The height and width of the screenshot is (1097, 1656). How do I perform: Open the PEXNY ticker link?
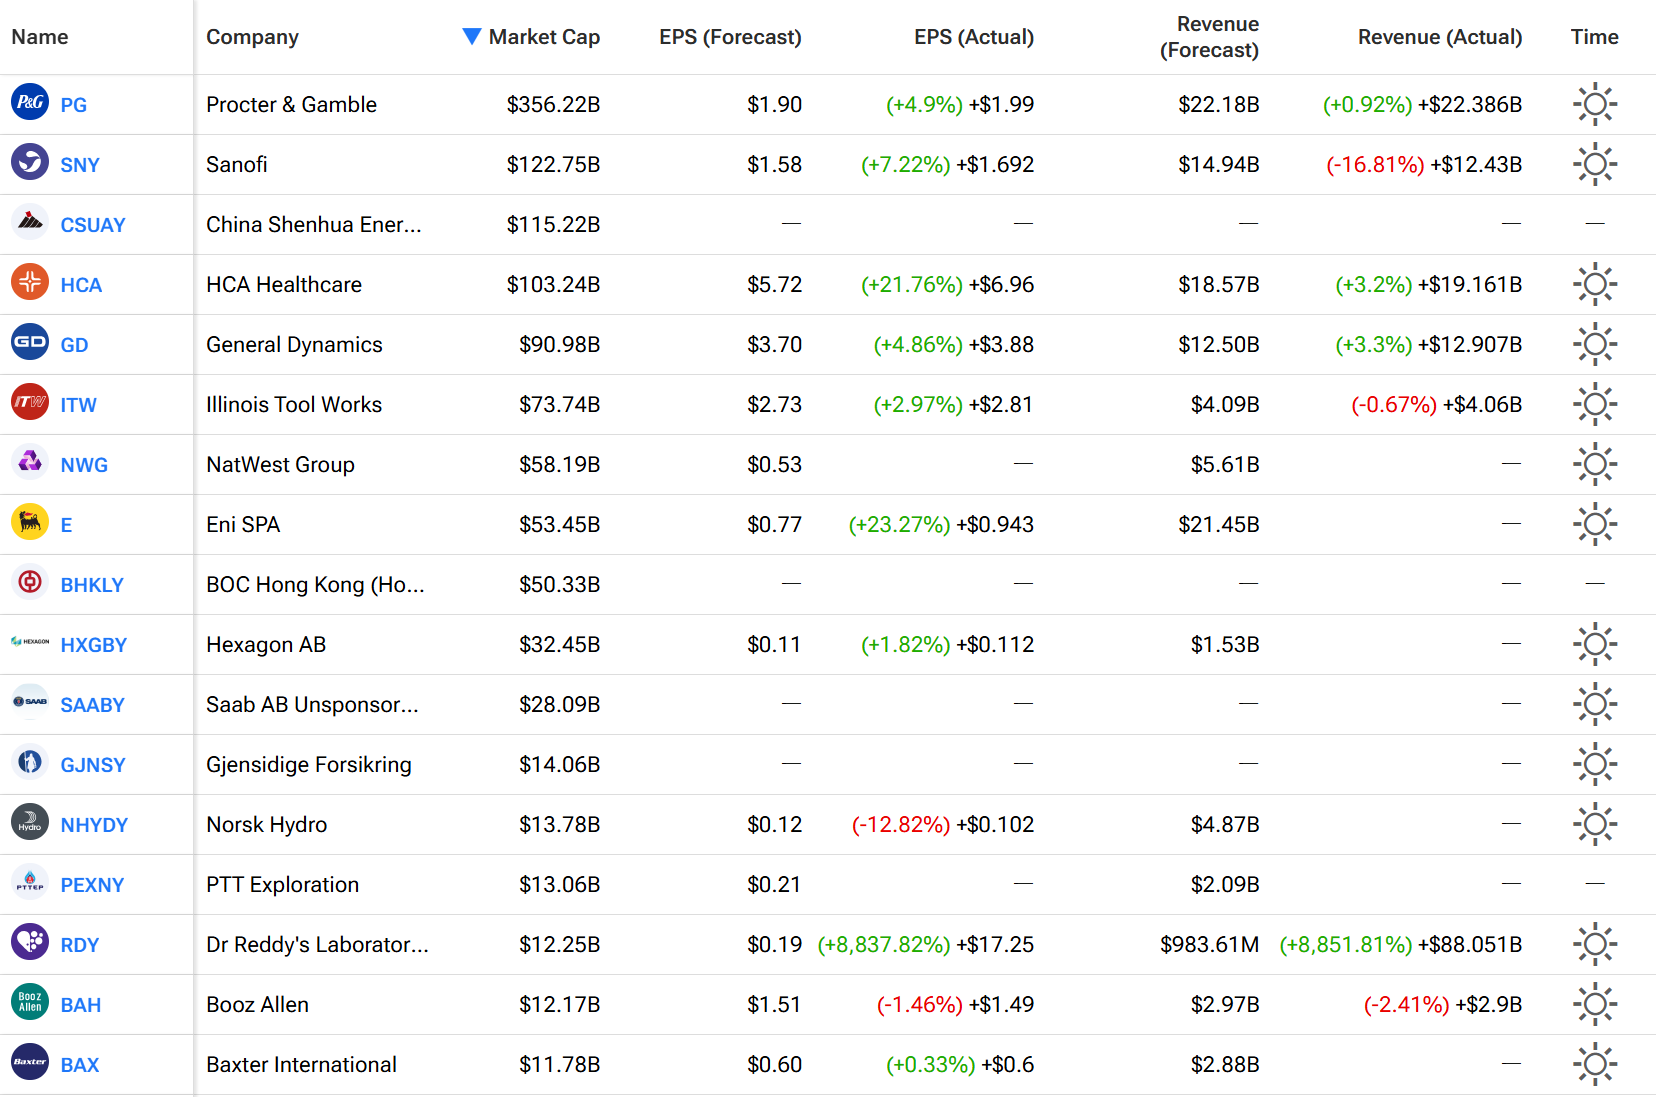coord(92,885)
